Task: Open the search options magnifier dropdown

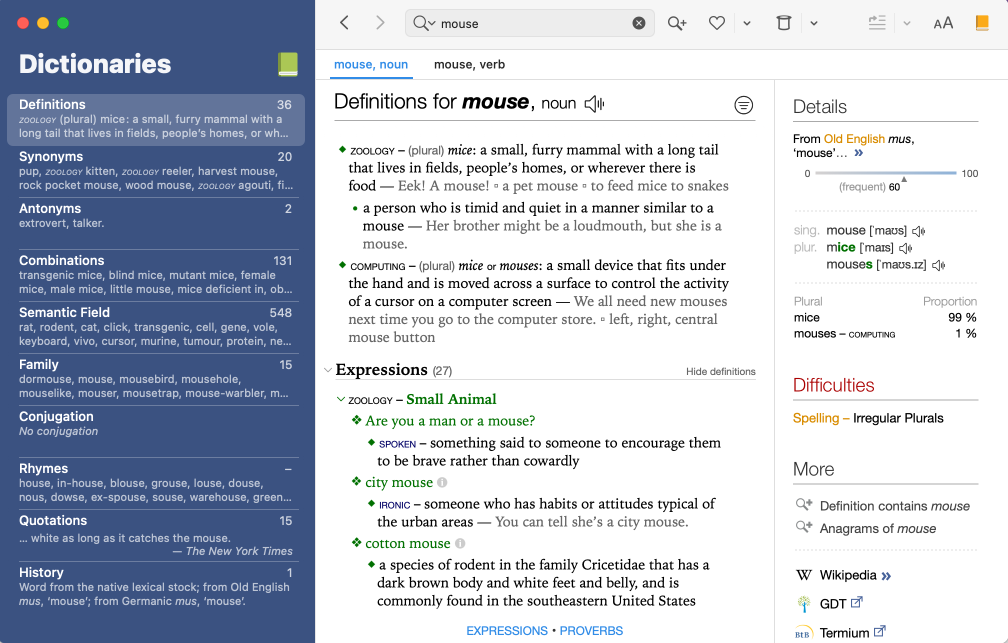Action: 424,23
